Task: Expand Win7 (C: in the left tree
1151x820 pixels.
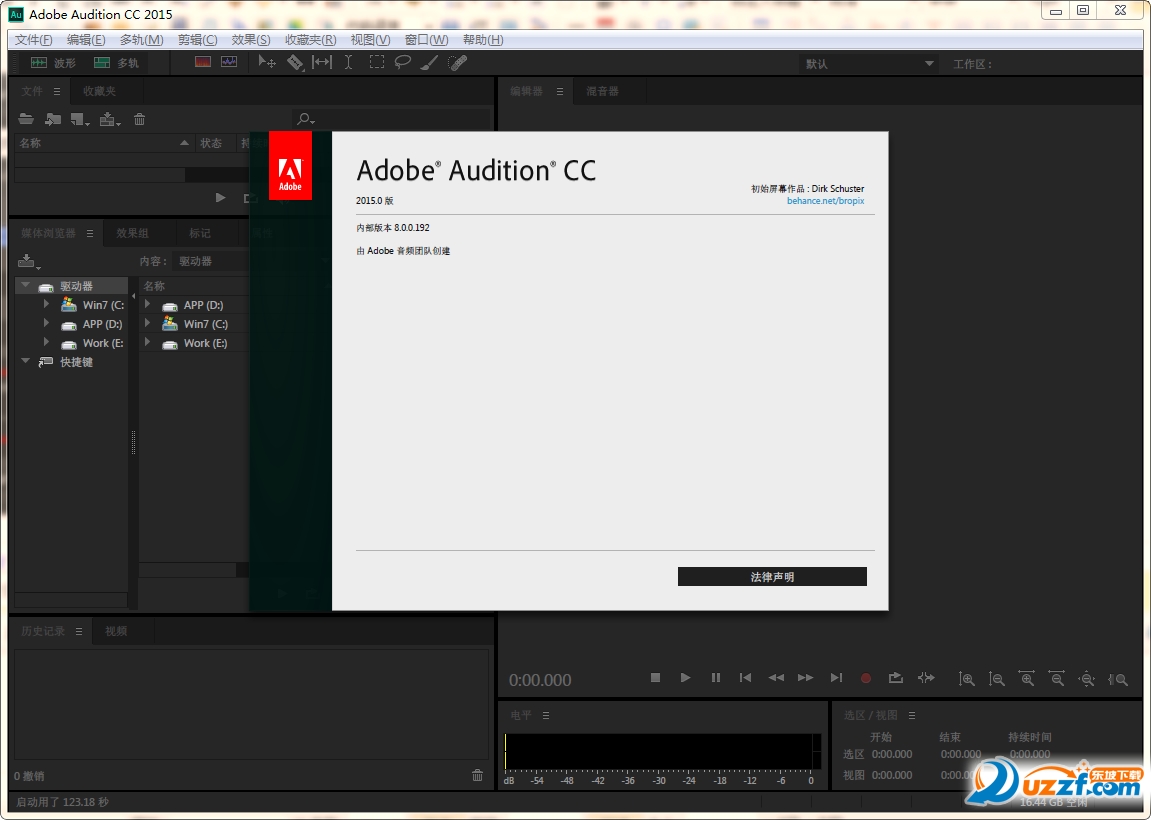Action: pos(46,304)
